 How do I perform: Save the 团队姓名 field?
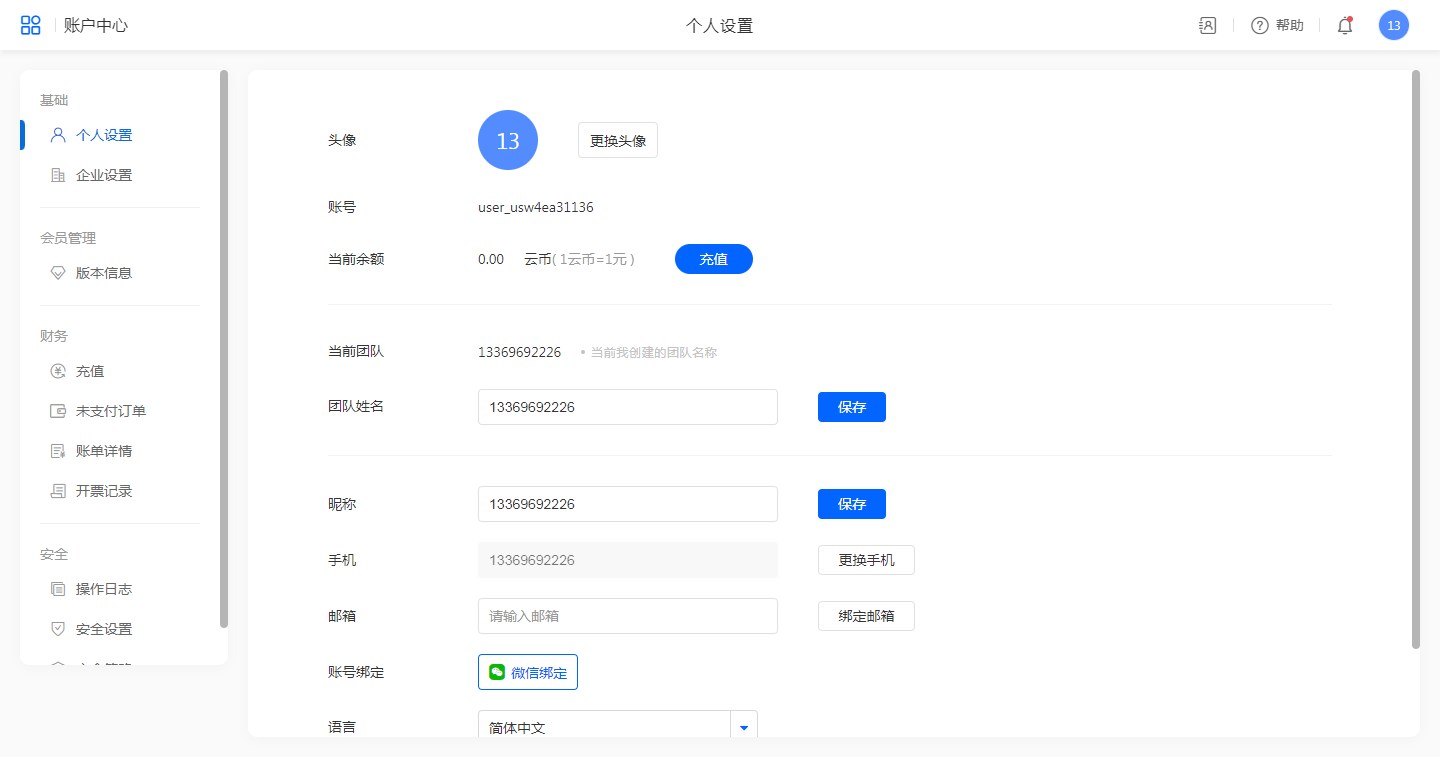click(851, 407)
